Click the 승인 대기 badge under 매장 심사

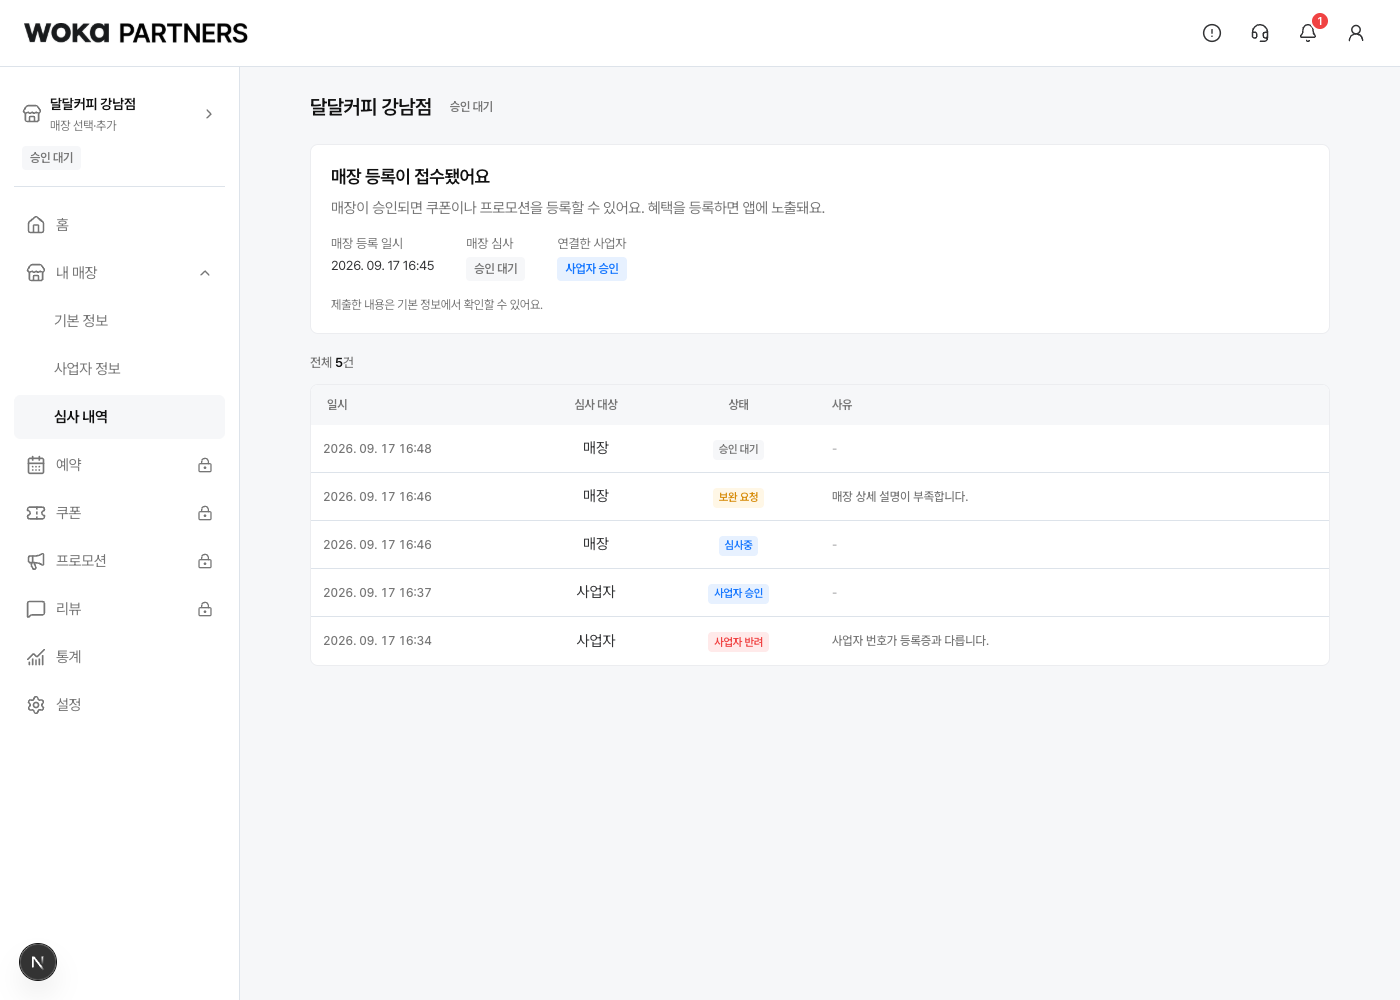point(495,269)
